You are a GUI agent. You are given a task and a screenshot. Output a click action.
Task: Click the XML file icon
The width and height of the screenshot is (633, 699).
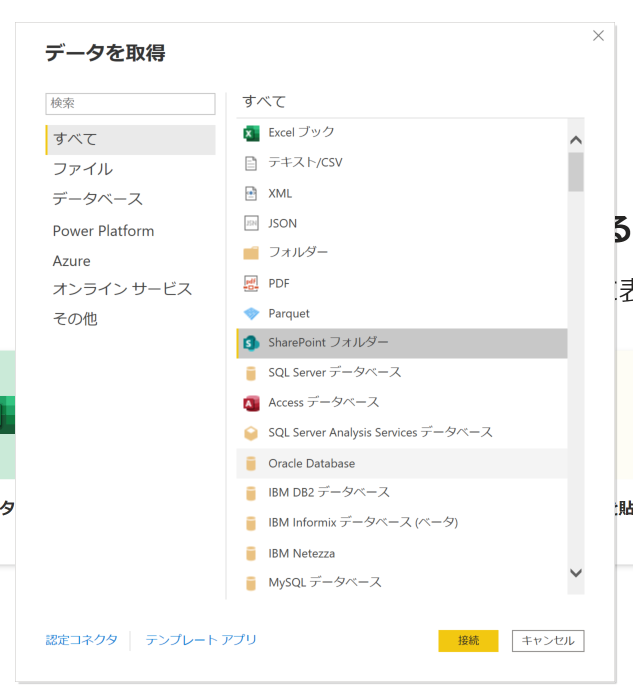[251, 193]
